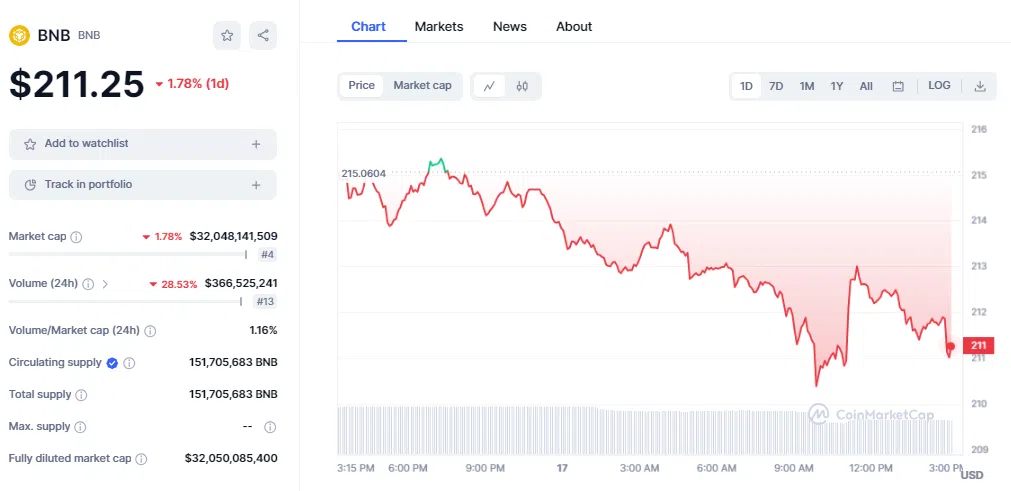Click the Market cap info icon
This screenshot has height=491, width=1011.
77,237
